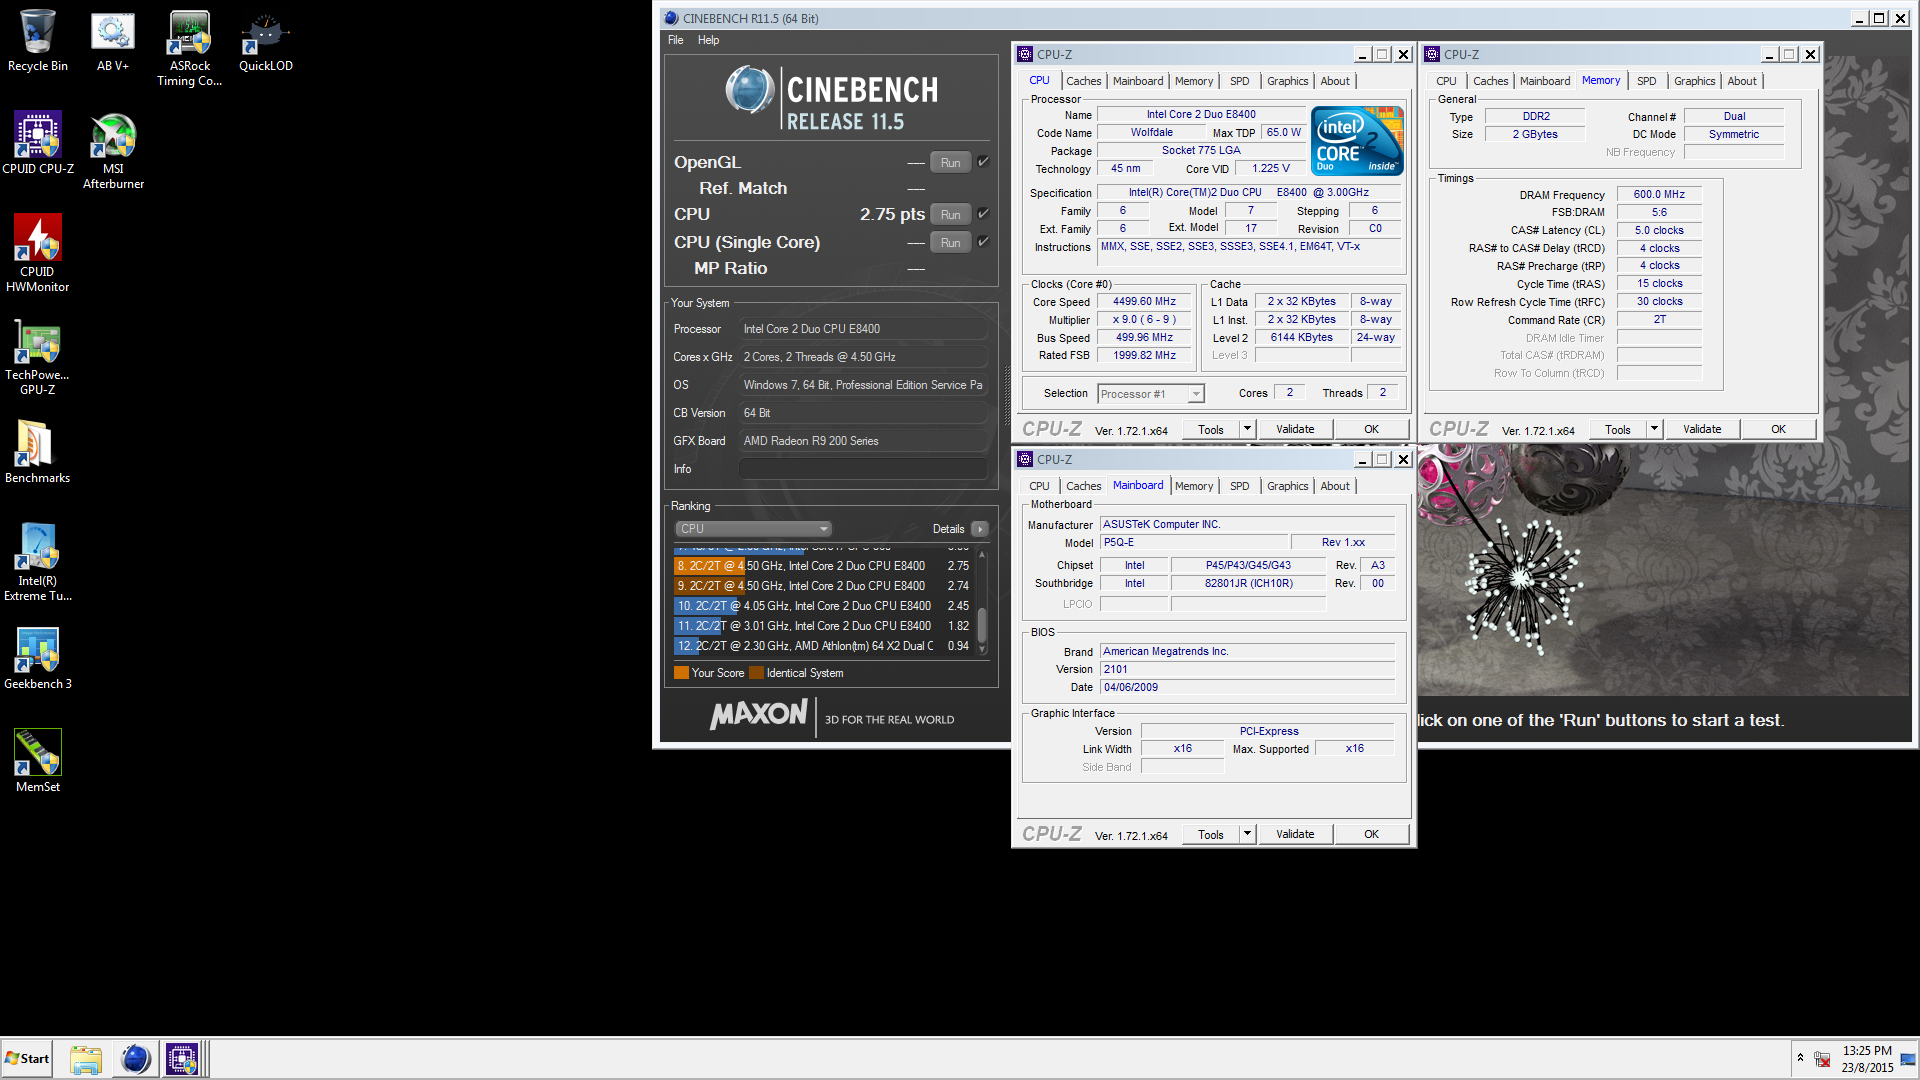Launch ASRock Timing Configurator shortcut
This screenshot has height=1080, width=1920.
[x=189, y=49]
